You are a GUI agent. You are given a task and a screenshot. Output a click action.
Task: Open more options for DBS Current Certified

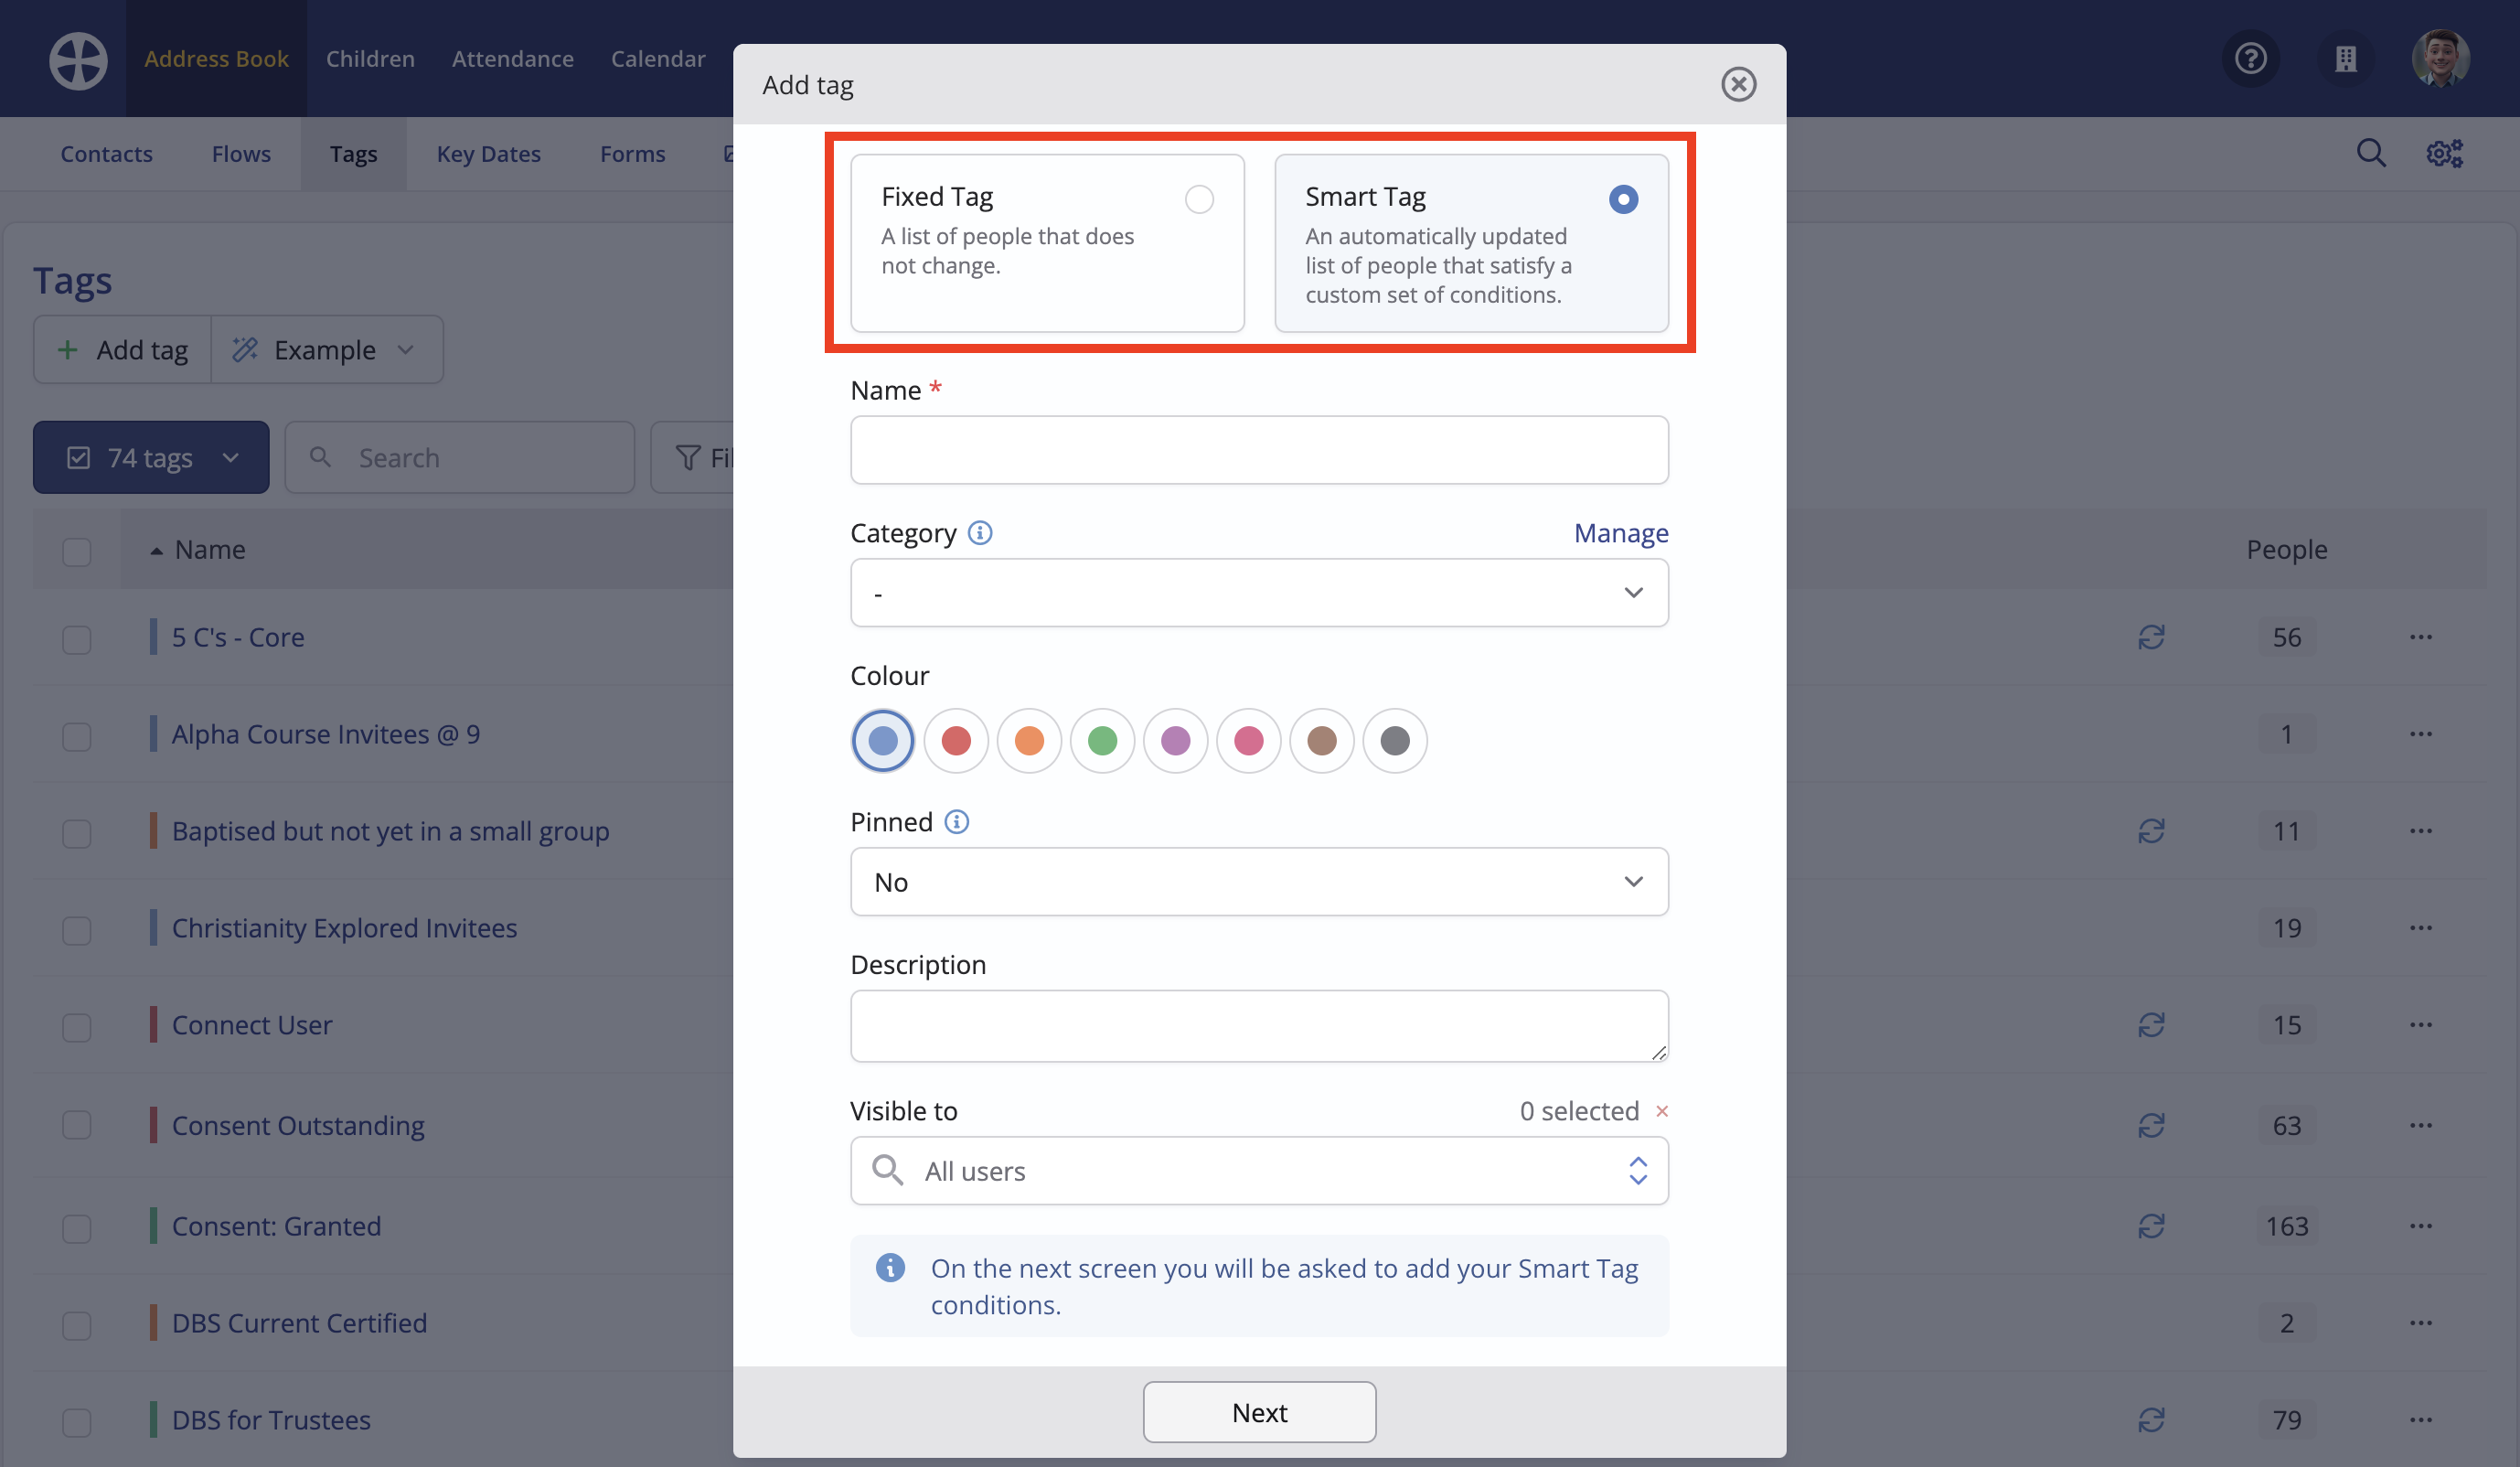[x=2420, y=1323]
